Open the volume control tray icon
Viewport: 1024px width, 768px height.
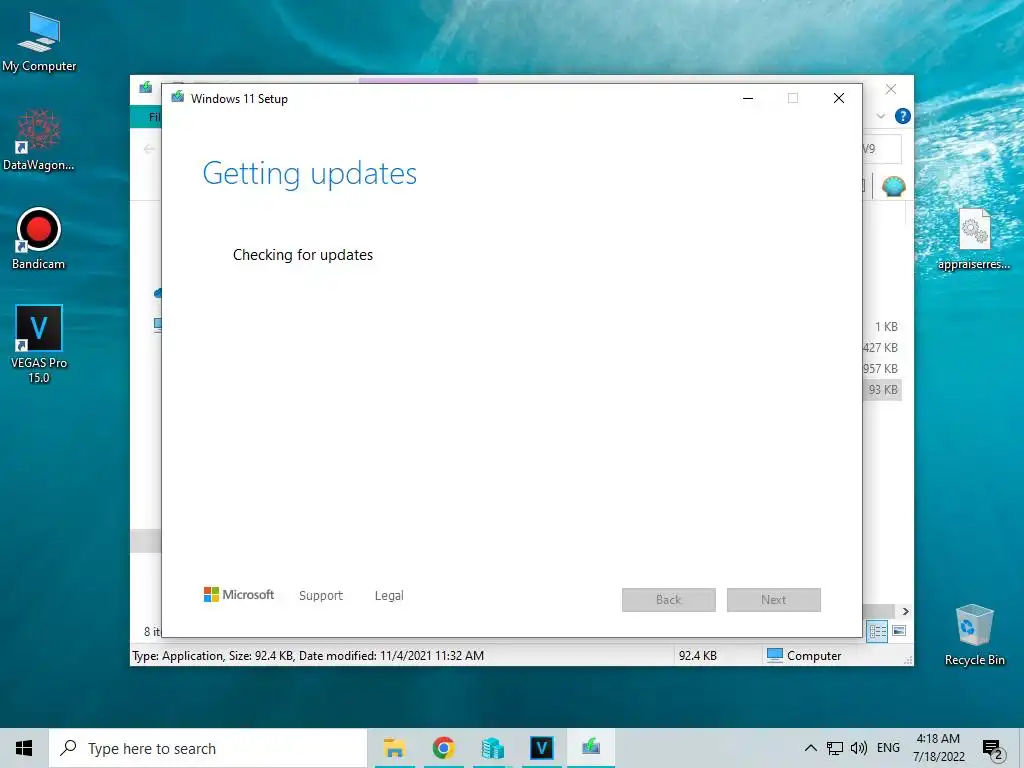click(x=859, y=748)
